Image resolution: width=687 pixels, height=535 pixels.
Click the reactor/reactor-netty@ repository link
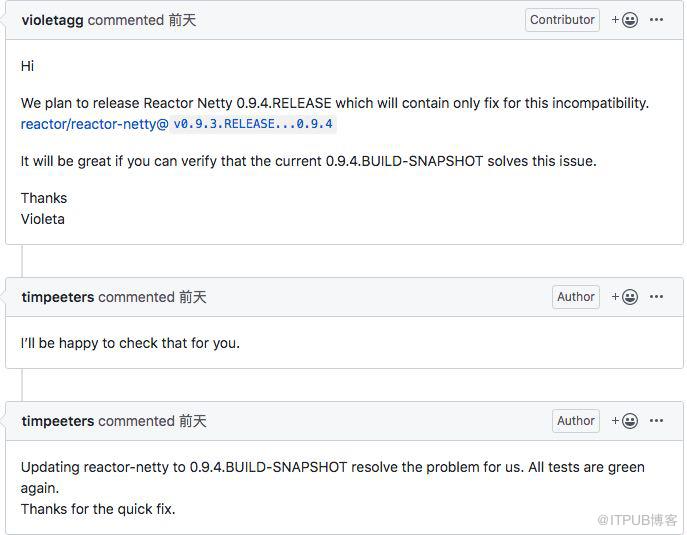pyautogui.click(x=95, y=124)
